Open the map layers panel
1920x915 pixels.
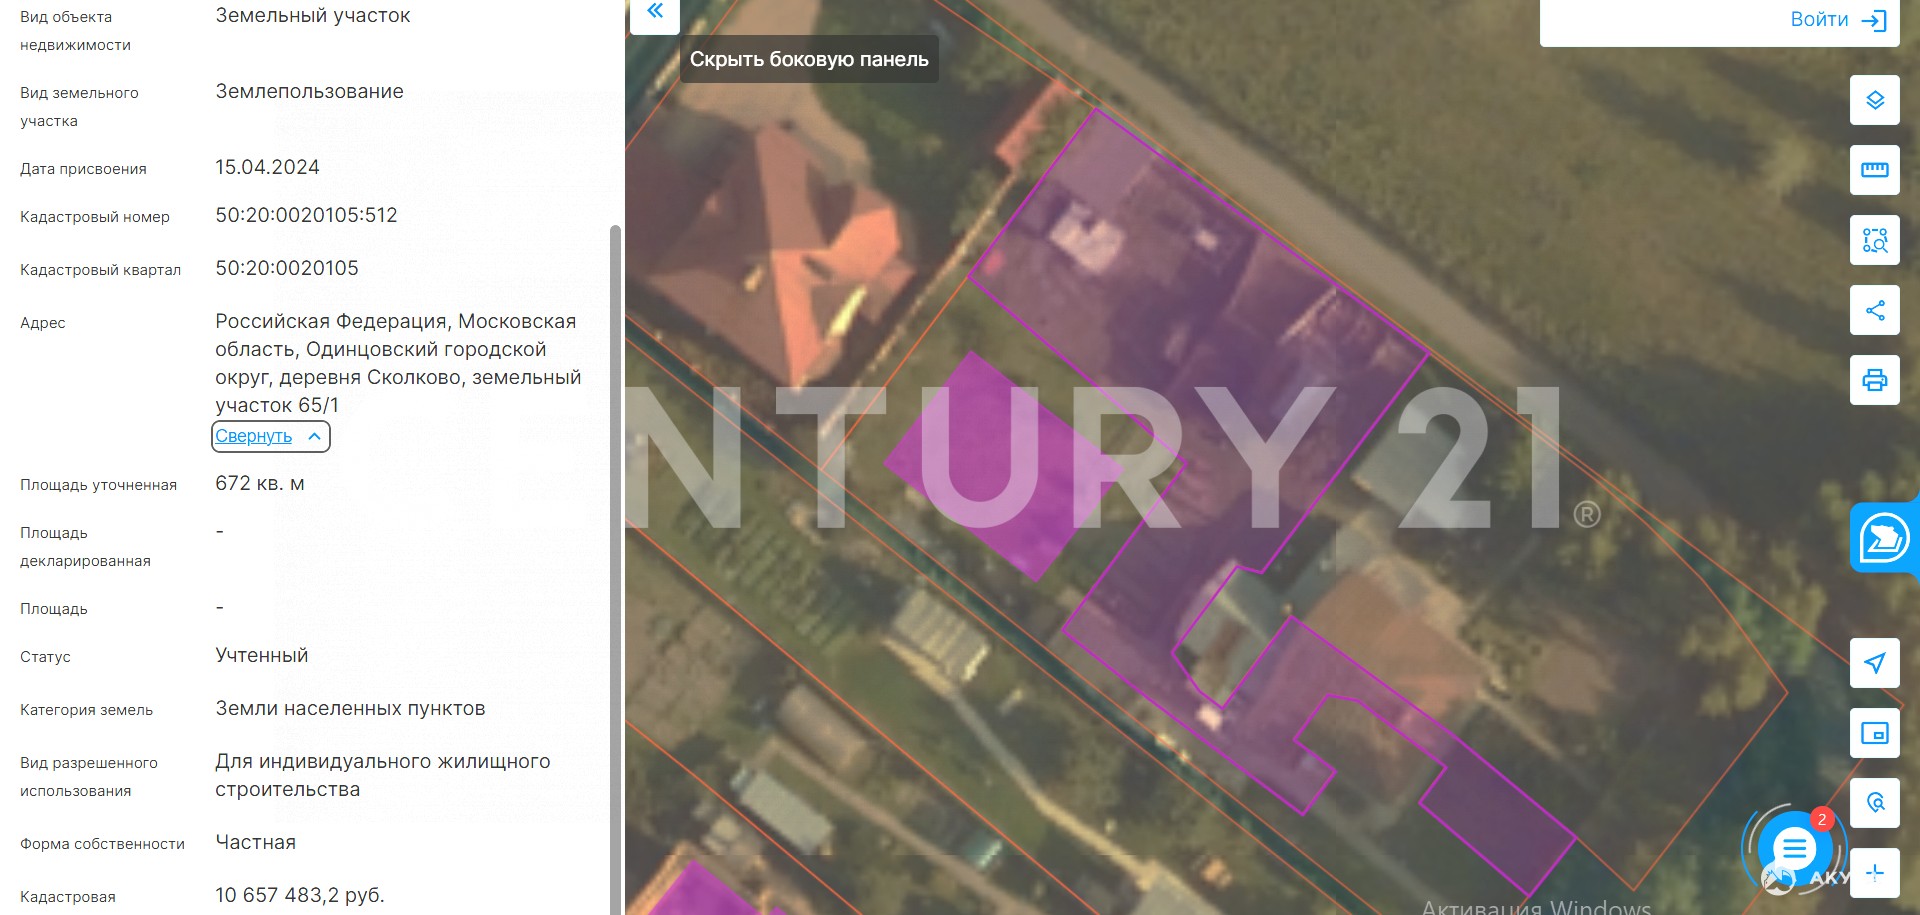tap(1874, 100)
